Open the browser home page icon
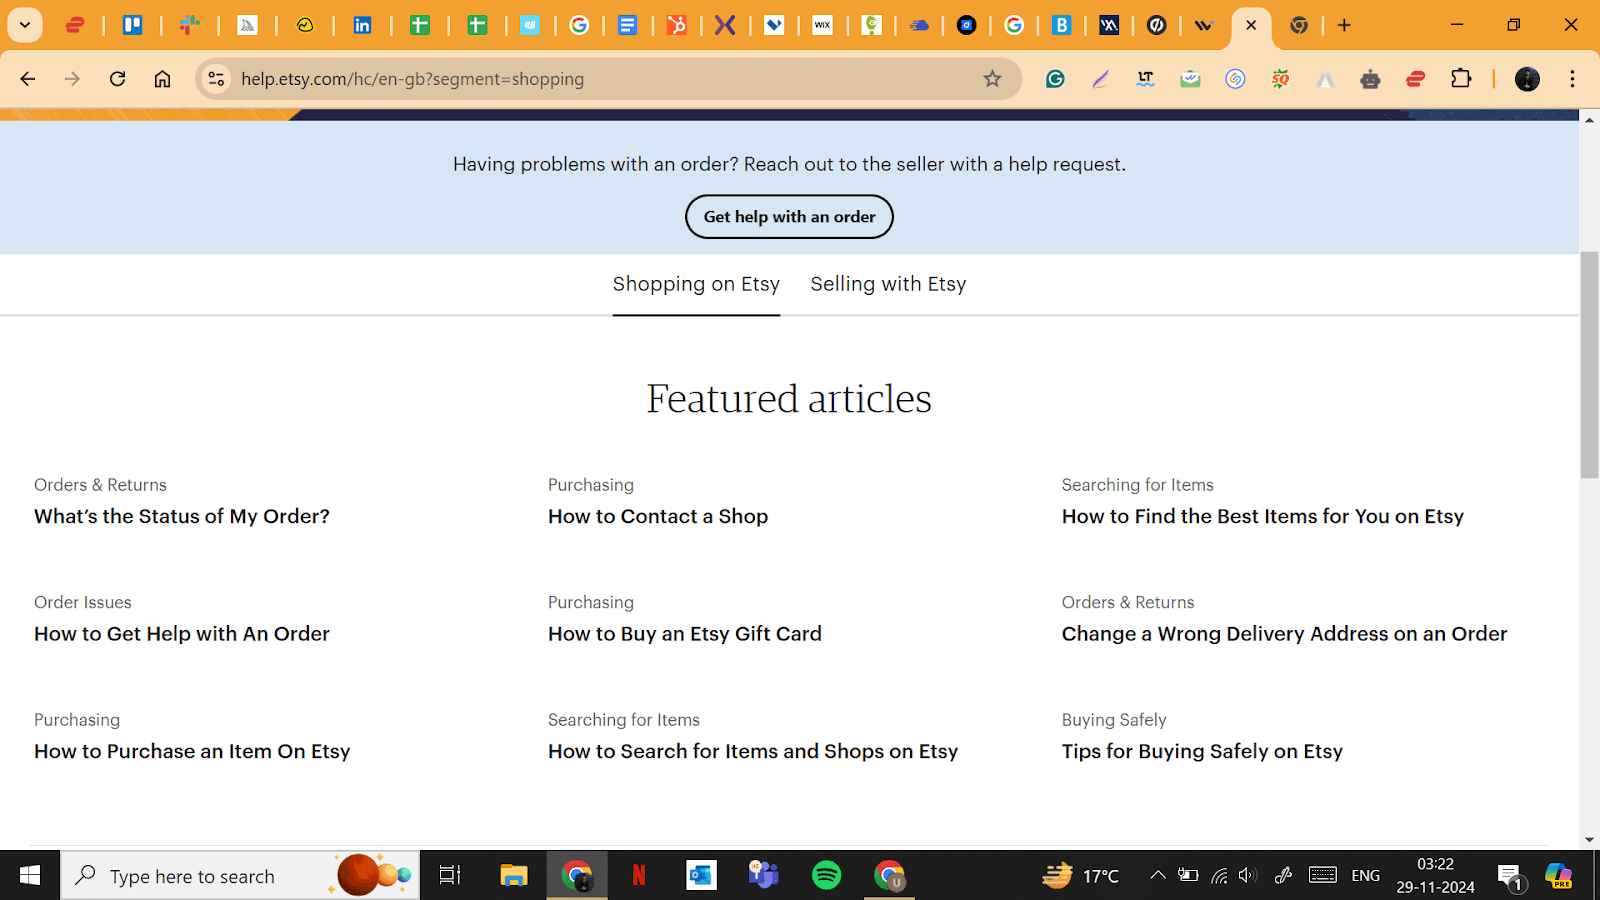 (162, 79)
